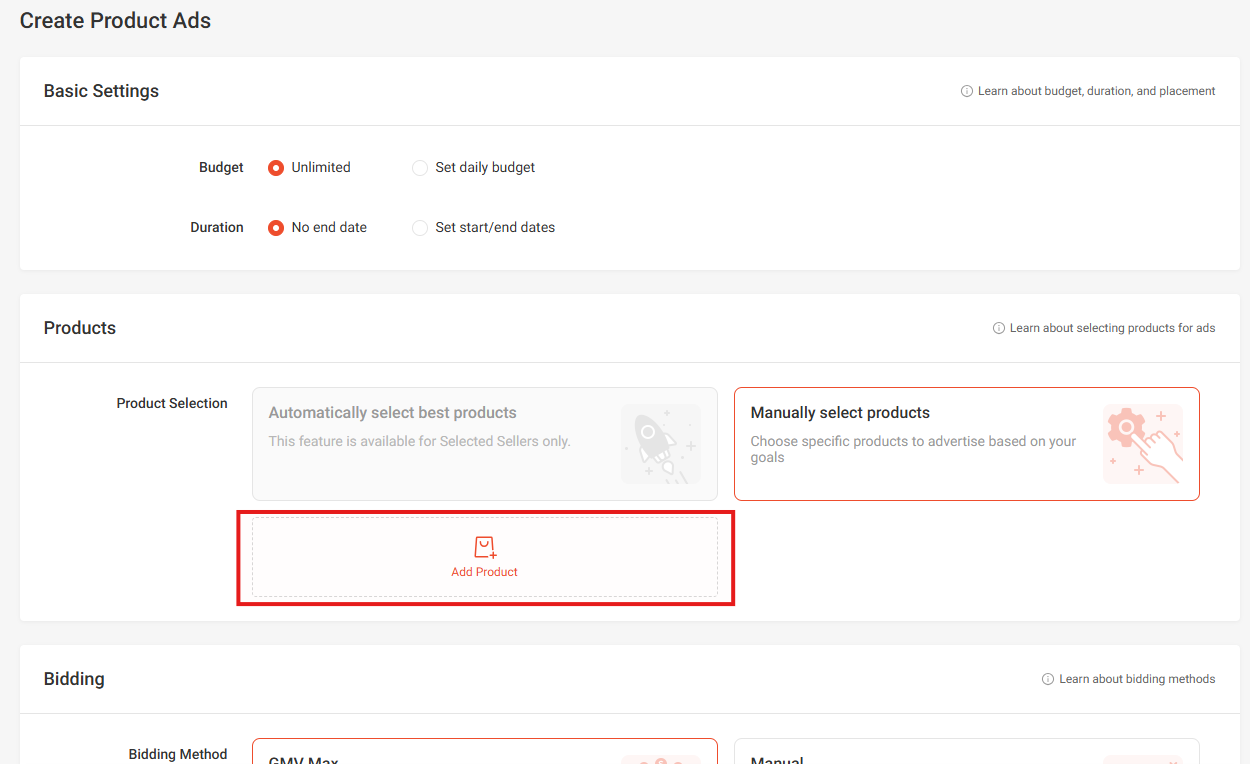
Task: Click gear and hand illustration in manual card
Action: (x=1142, y=444)
